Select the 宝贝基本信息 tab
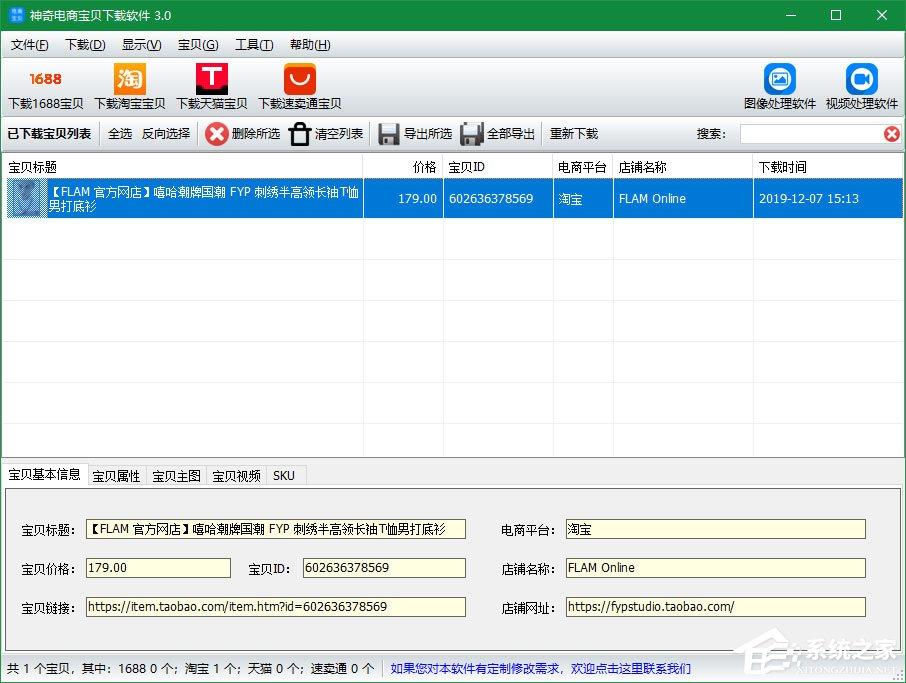 [44, 474]
